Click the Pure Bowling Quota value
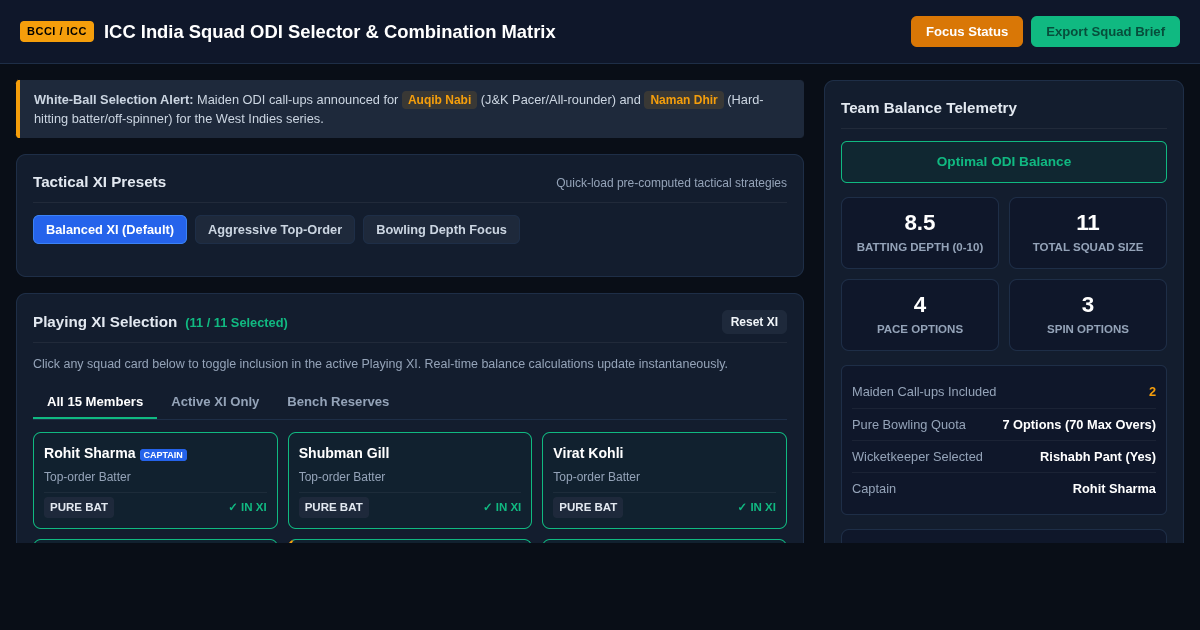This screenshot has height=630, width=1200. (x=1079, y=424)
